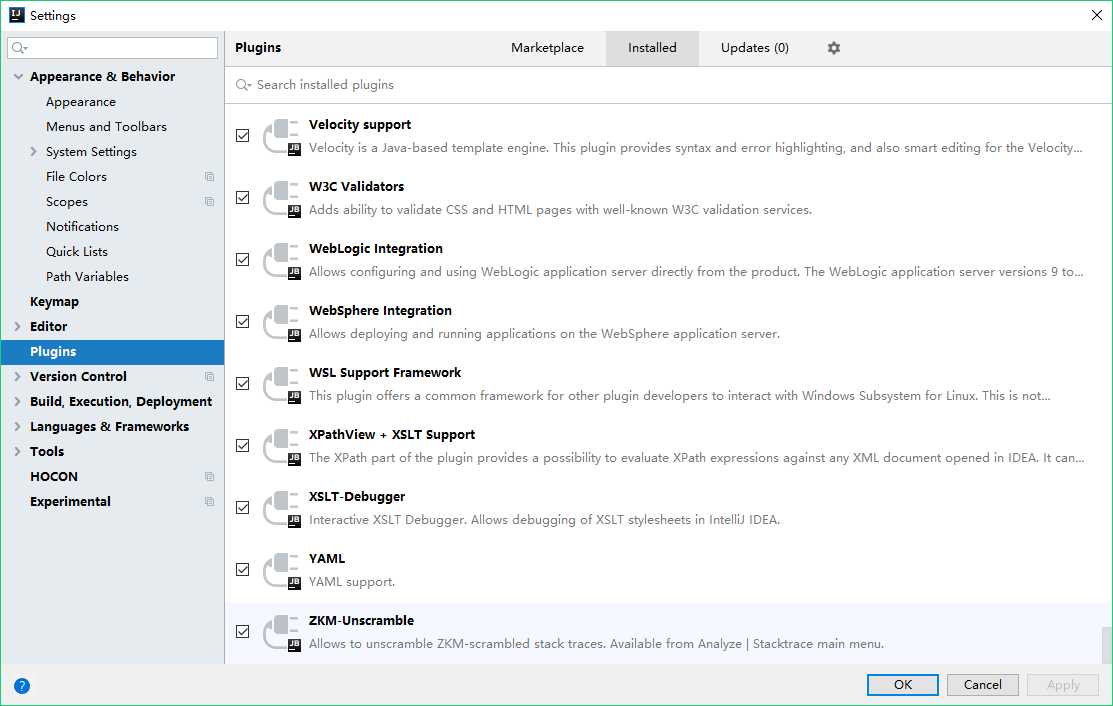The height and width of the screenshot is (706, 1113).
Task: Click the per-project icon next to Experimental
Action: point(209,502)
